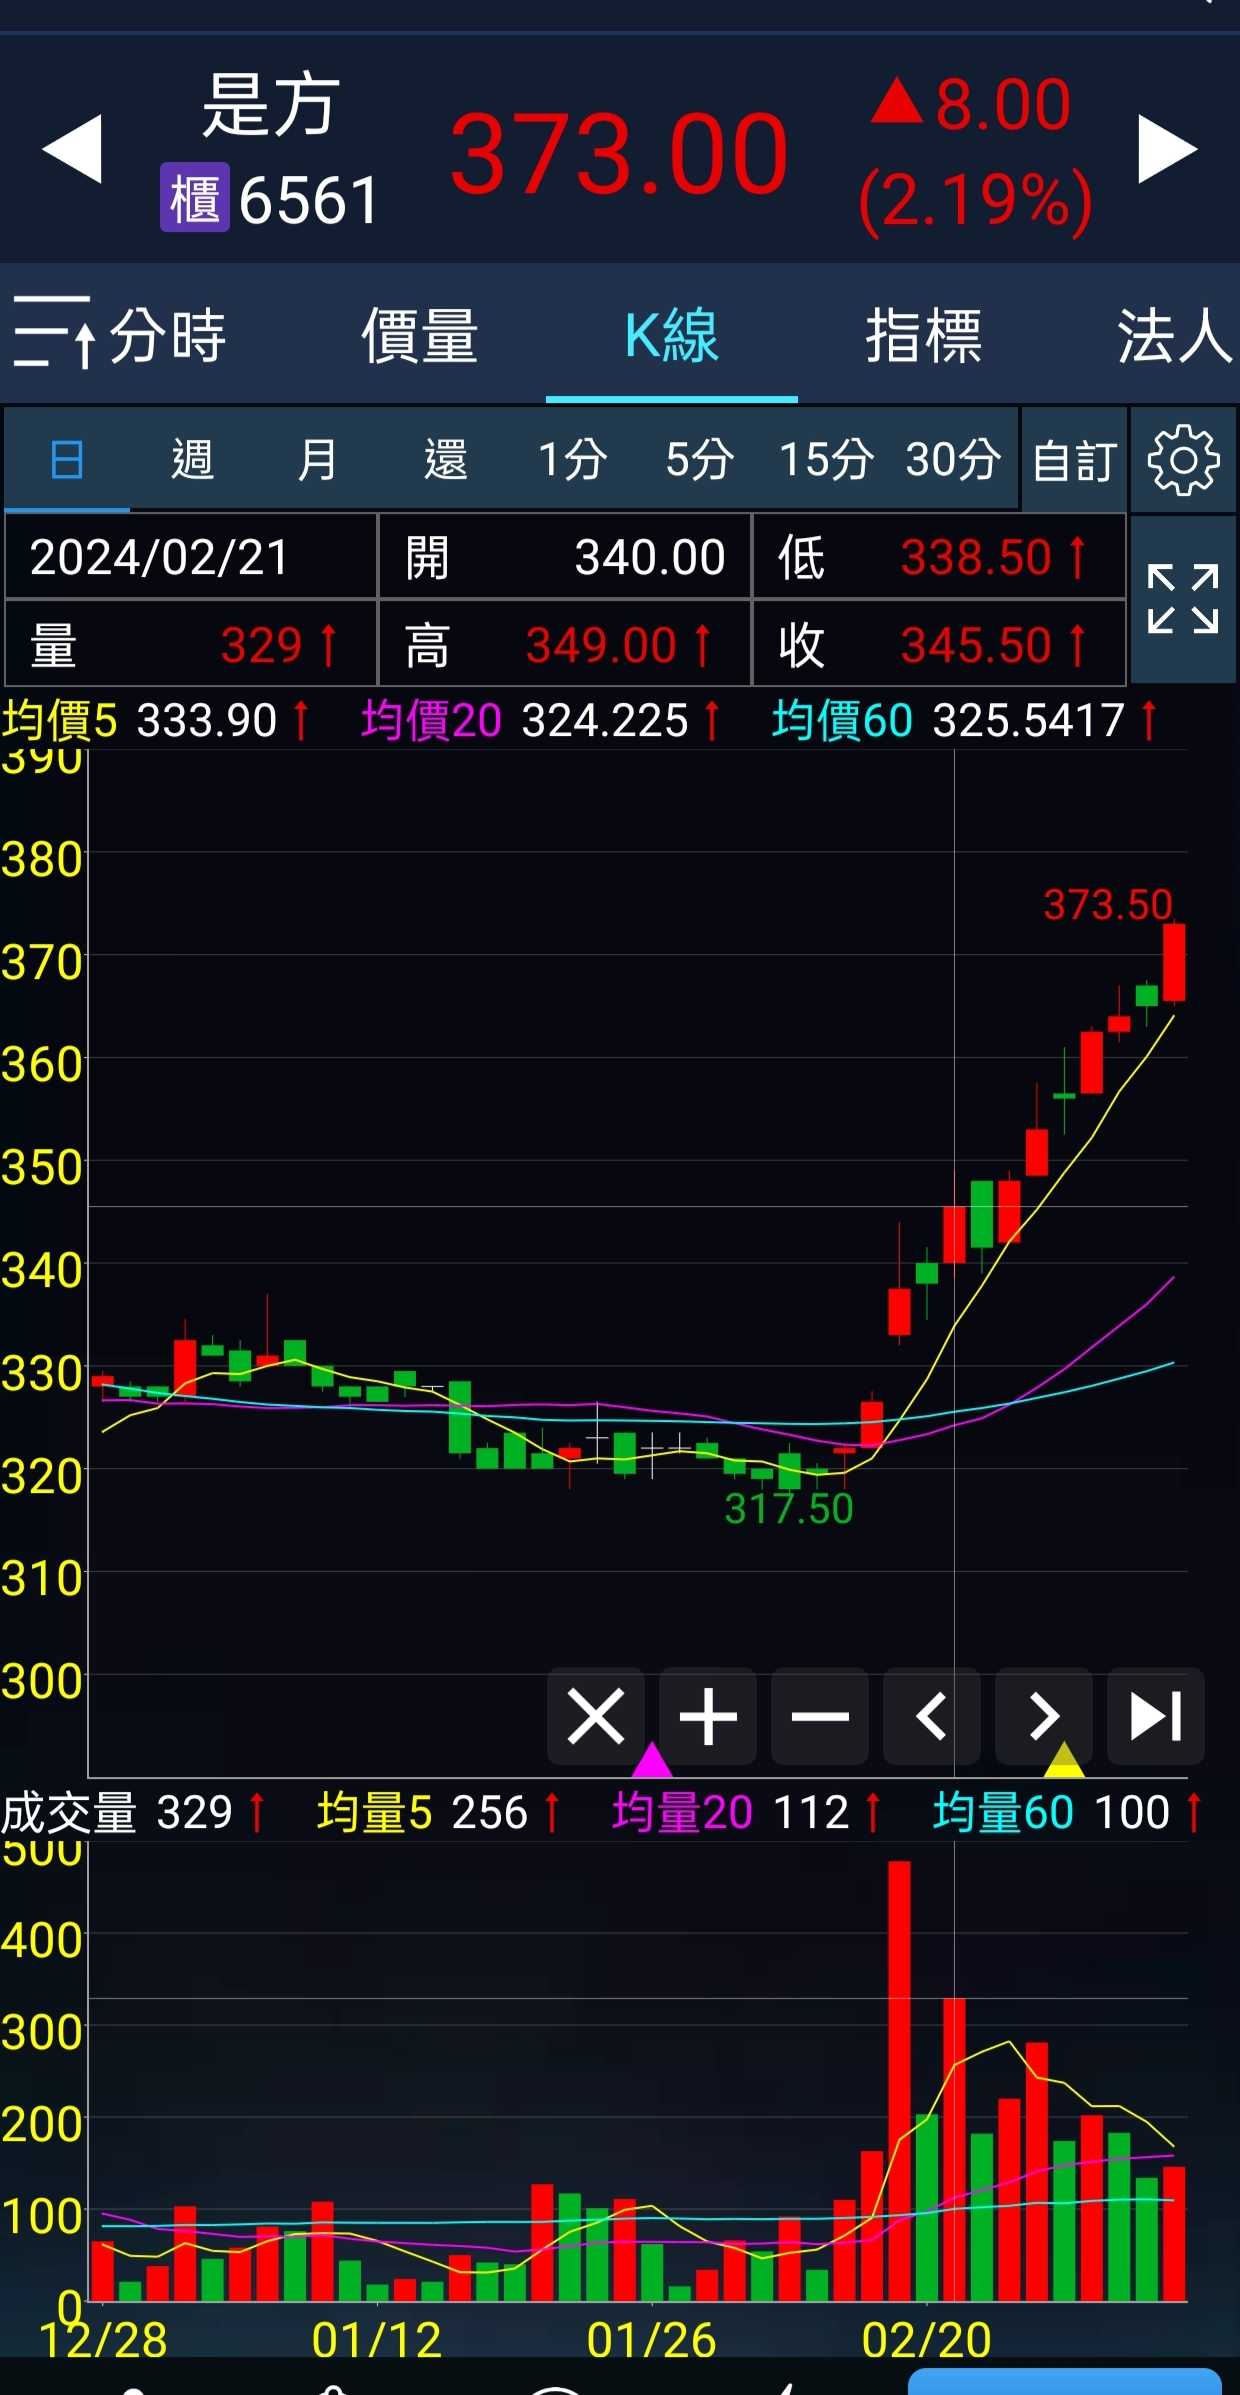
Task: Zoom out chart with minus button
Action: [x=820, y=1716]
